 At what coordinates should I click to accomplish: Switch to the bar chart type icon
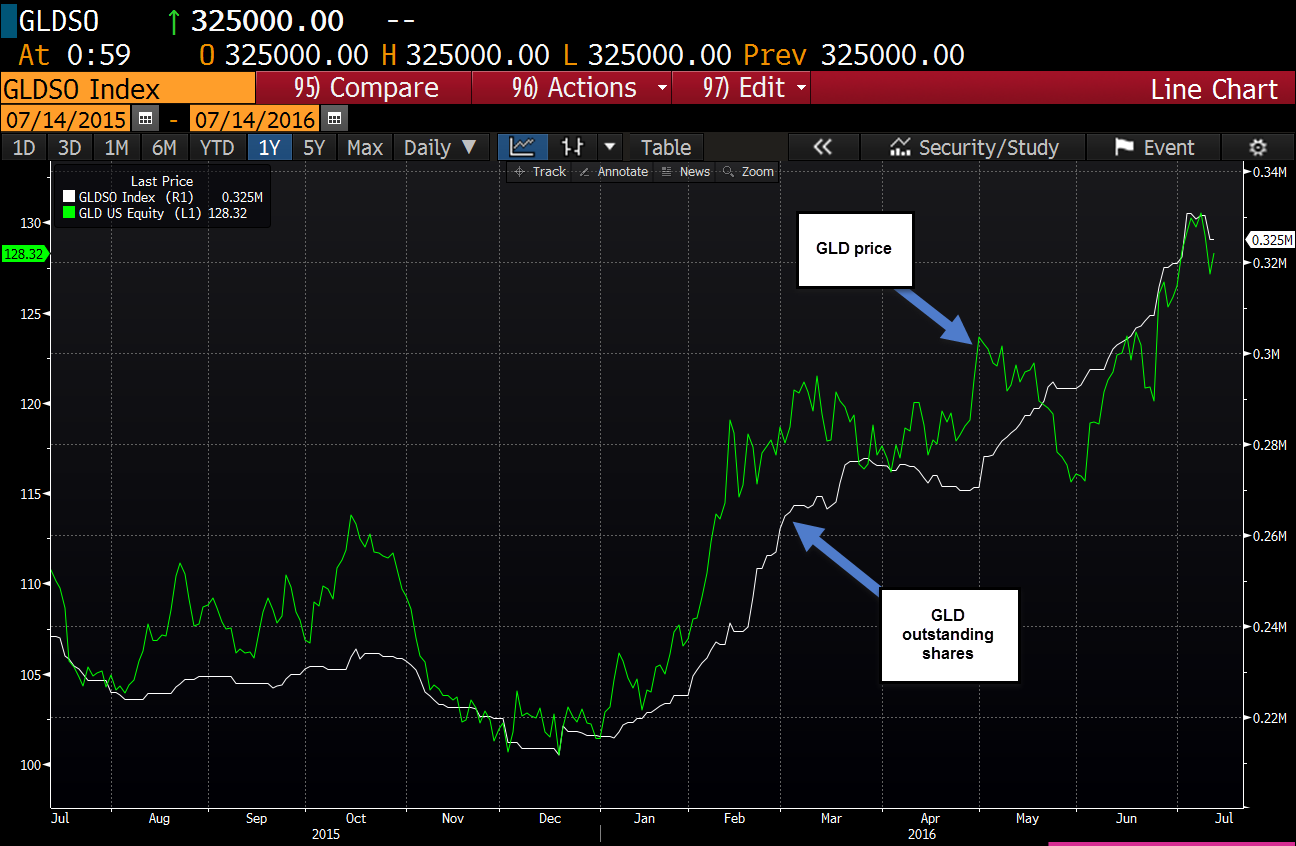[573, 147]
